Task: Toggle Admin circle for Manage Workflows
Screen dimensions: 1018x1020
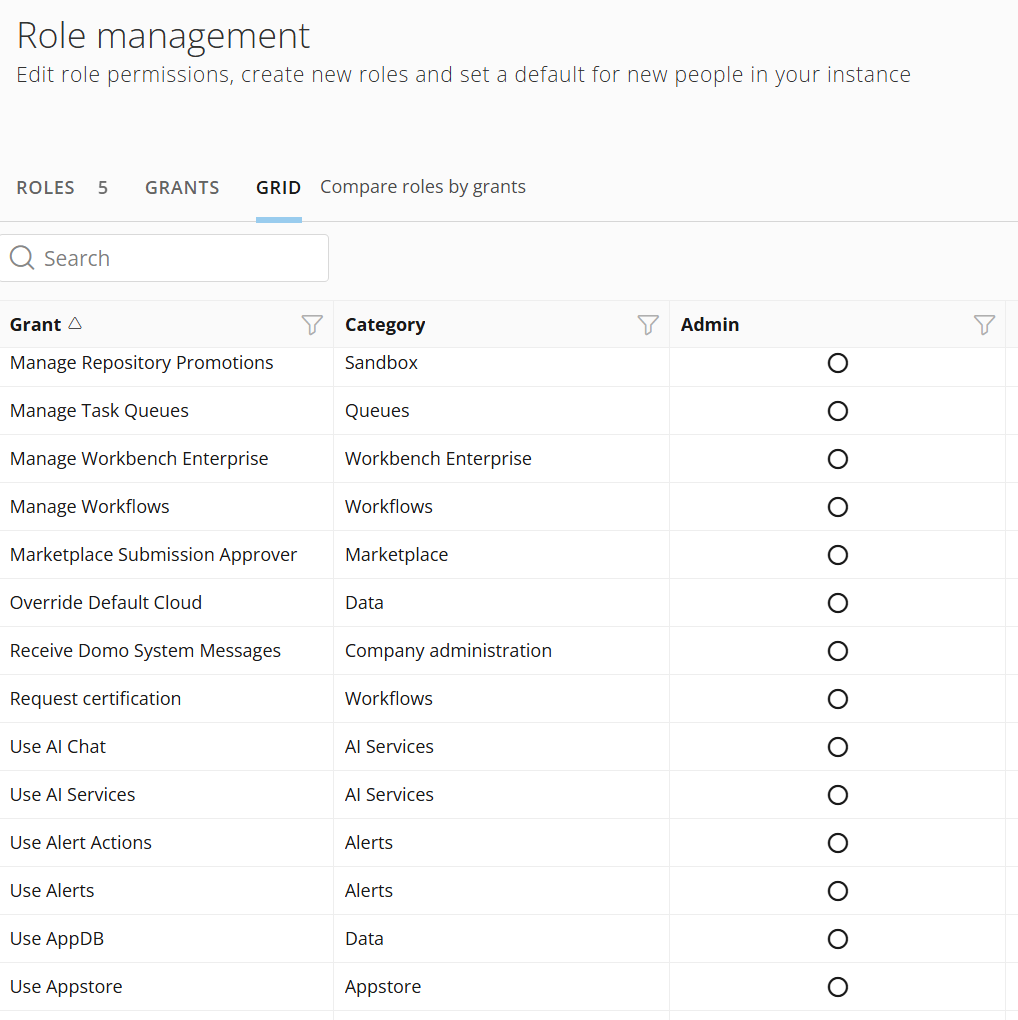Action: point(838,507)
